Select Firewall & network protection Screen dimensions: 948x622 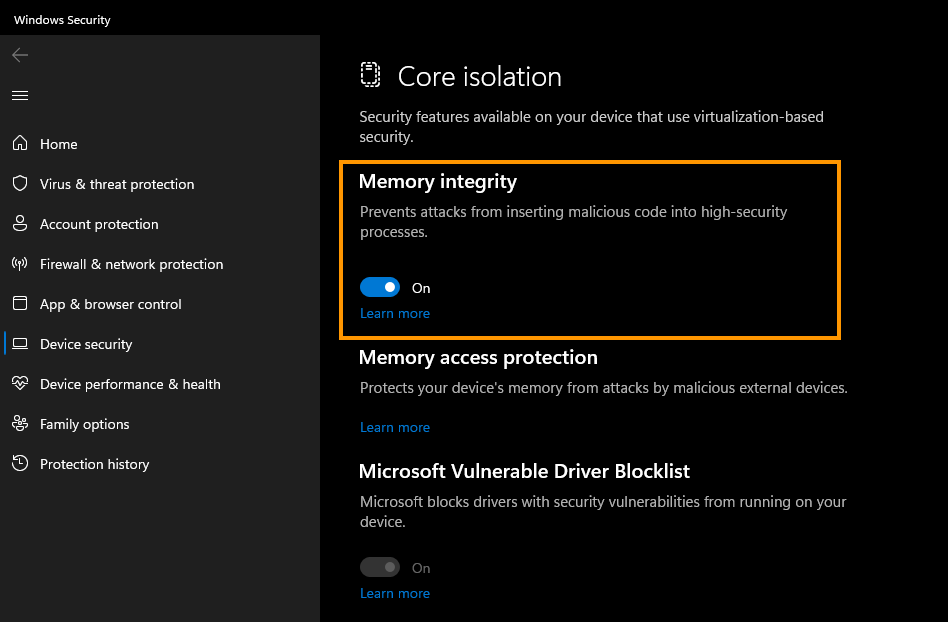(131, 264)
